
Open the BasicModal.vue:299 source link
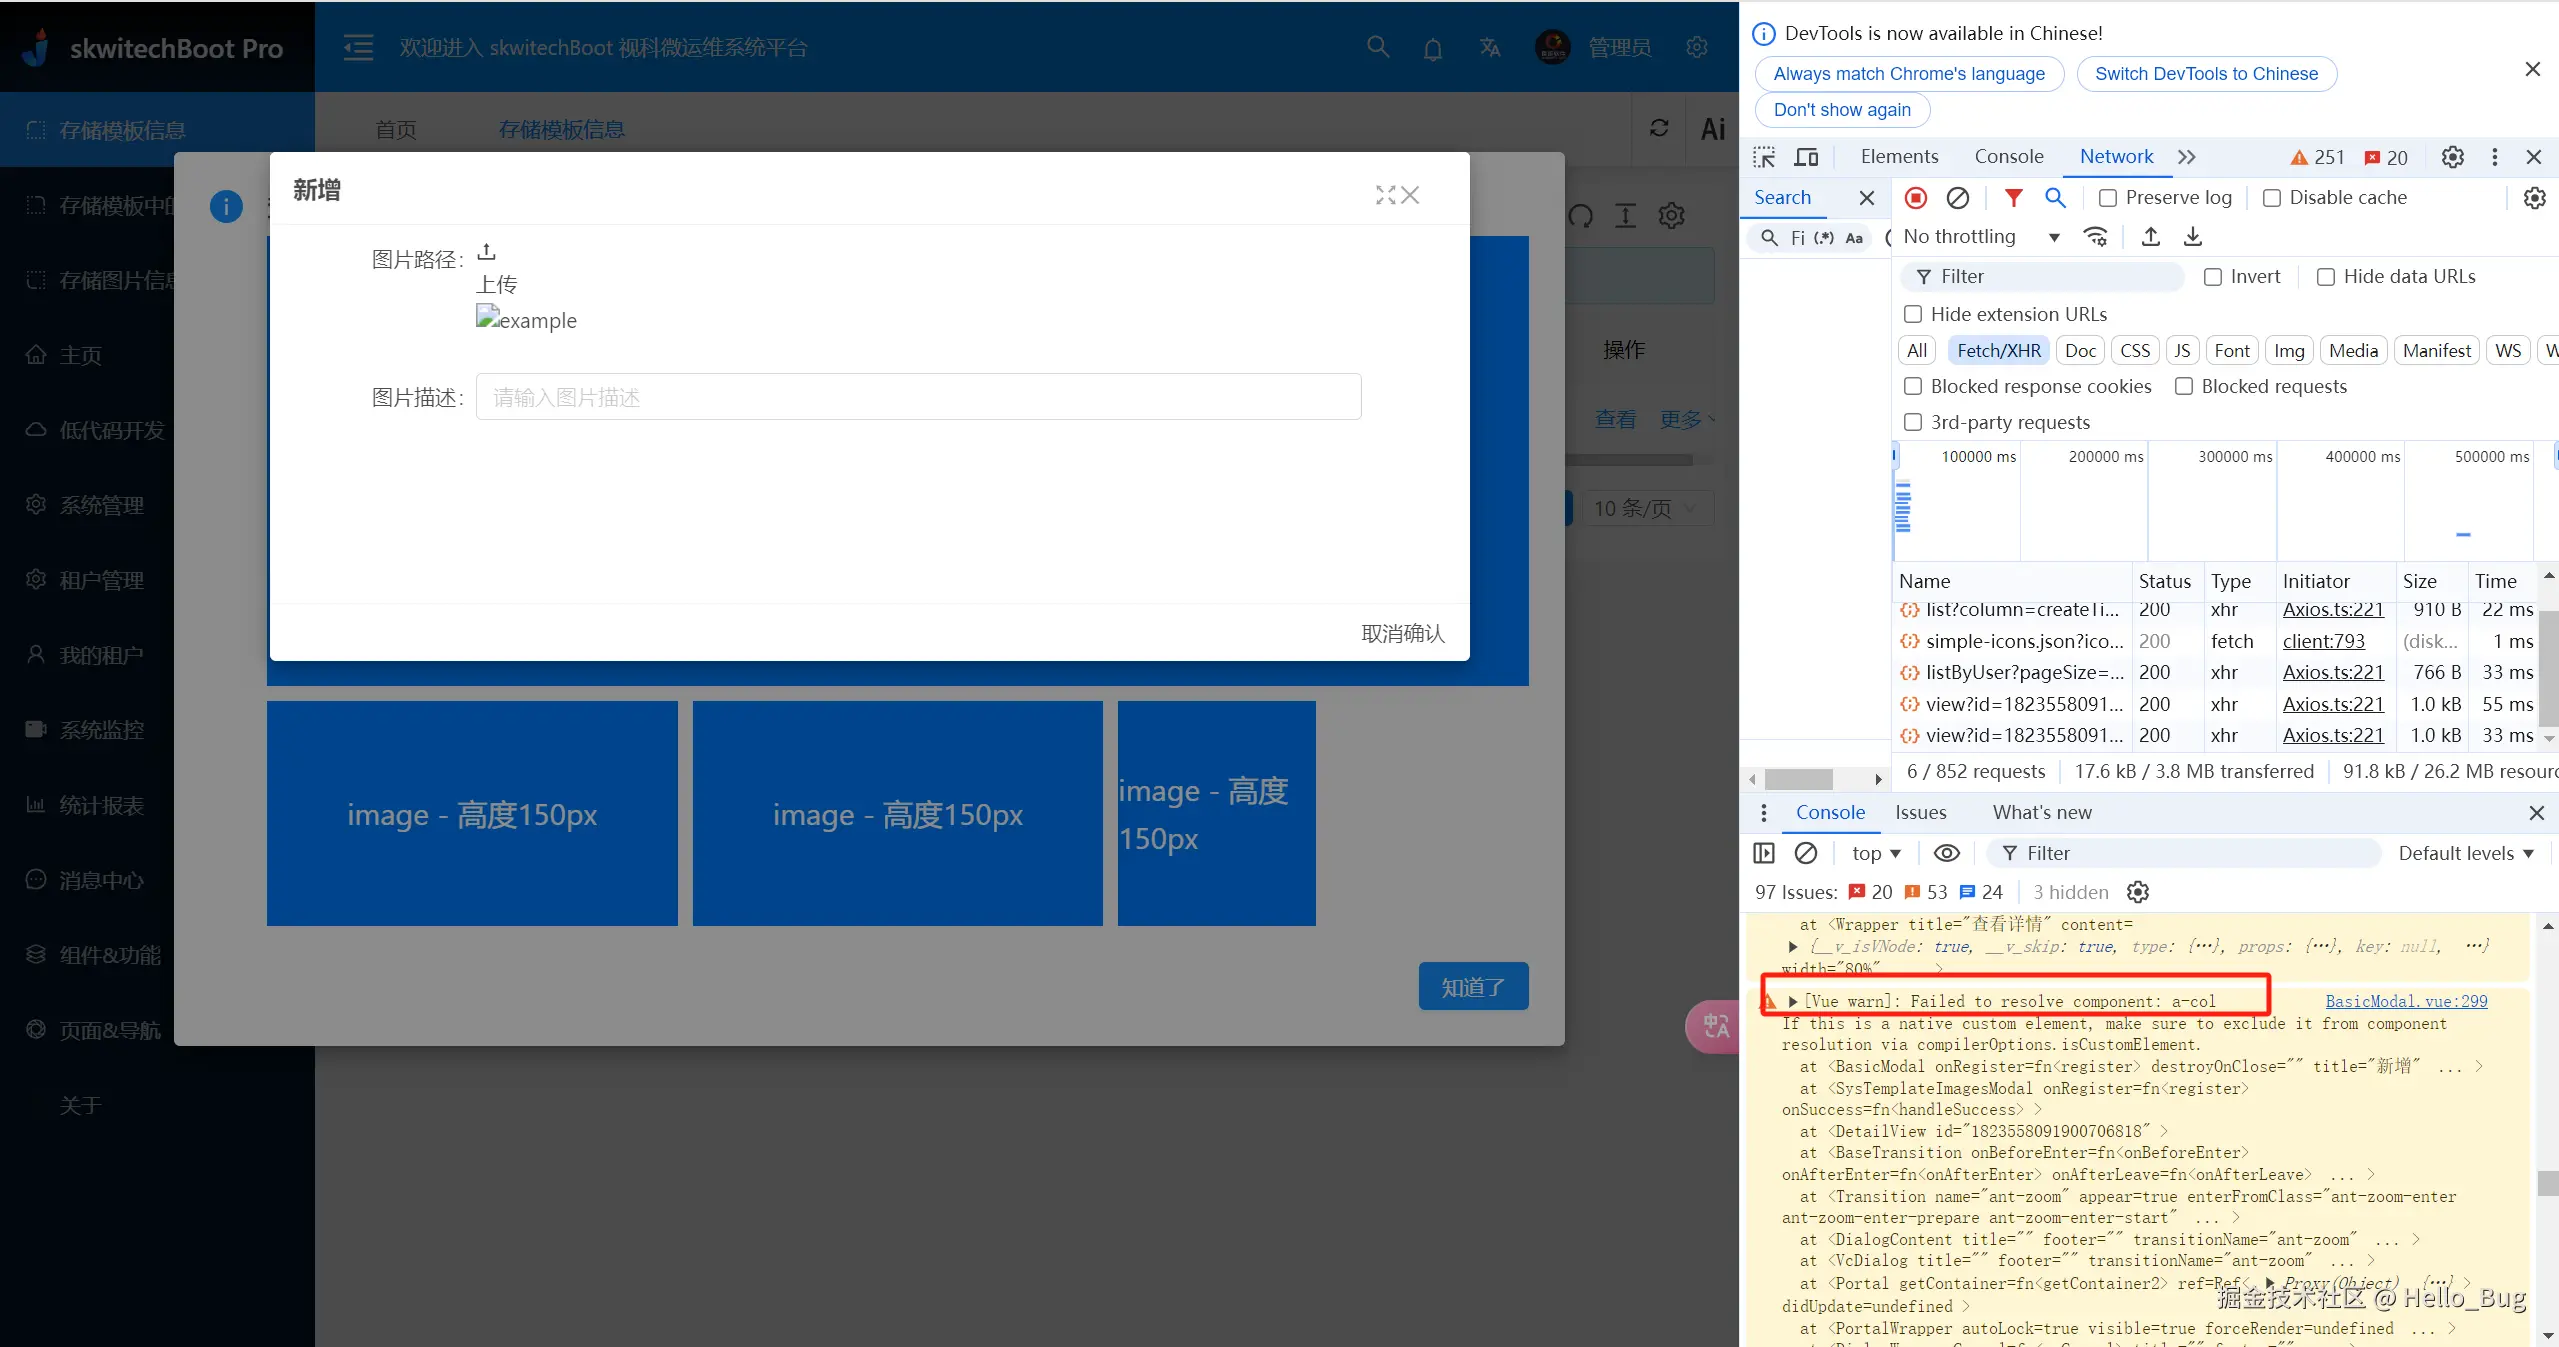2405,1001
